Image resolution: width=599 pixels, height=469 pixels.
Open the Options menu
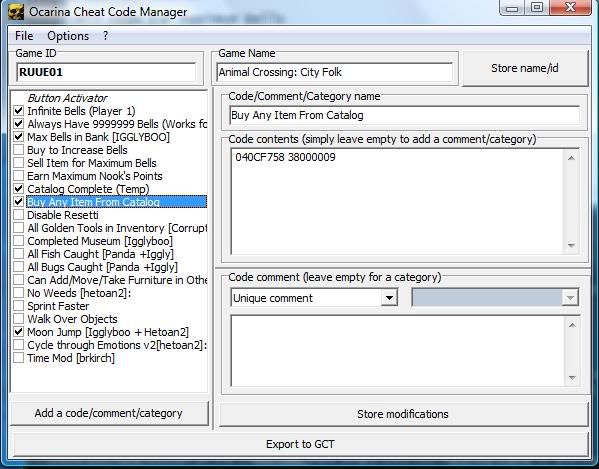68,36
